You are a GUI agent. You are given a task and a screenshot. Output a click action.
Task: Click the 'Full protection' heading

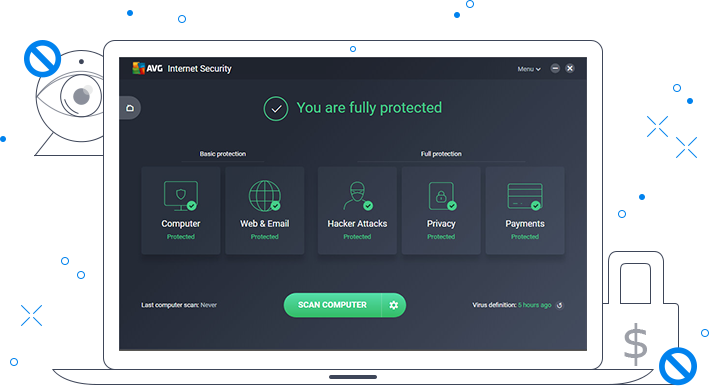click(x=441, y=154)
